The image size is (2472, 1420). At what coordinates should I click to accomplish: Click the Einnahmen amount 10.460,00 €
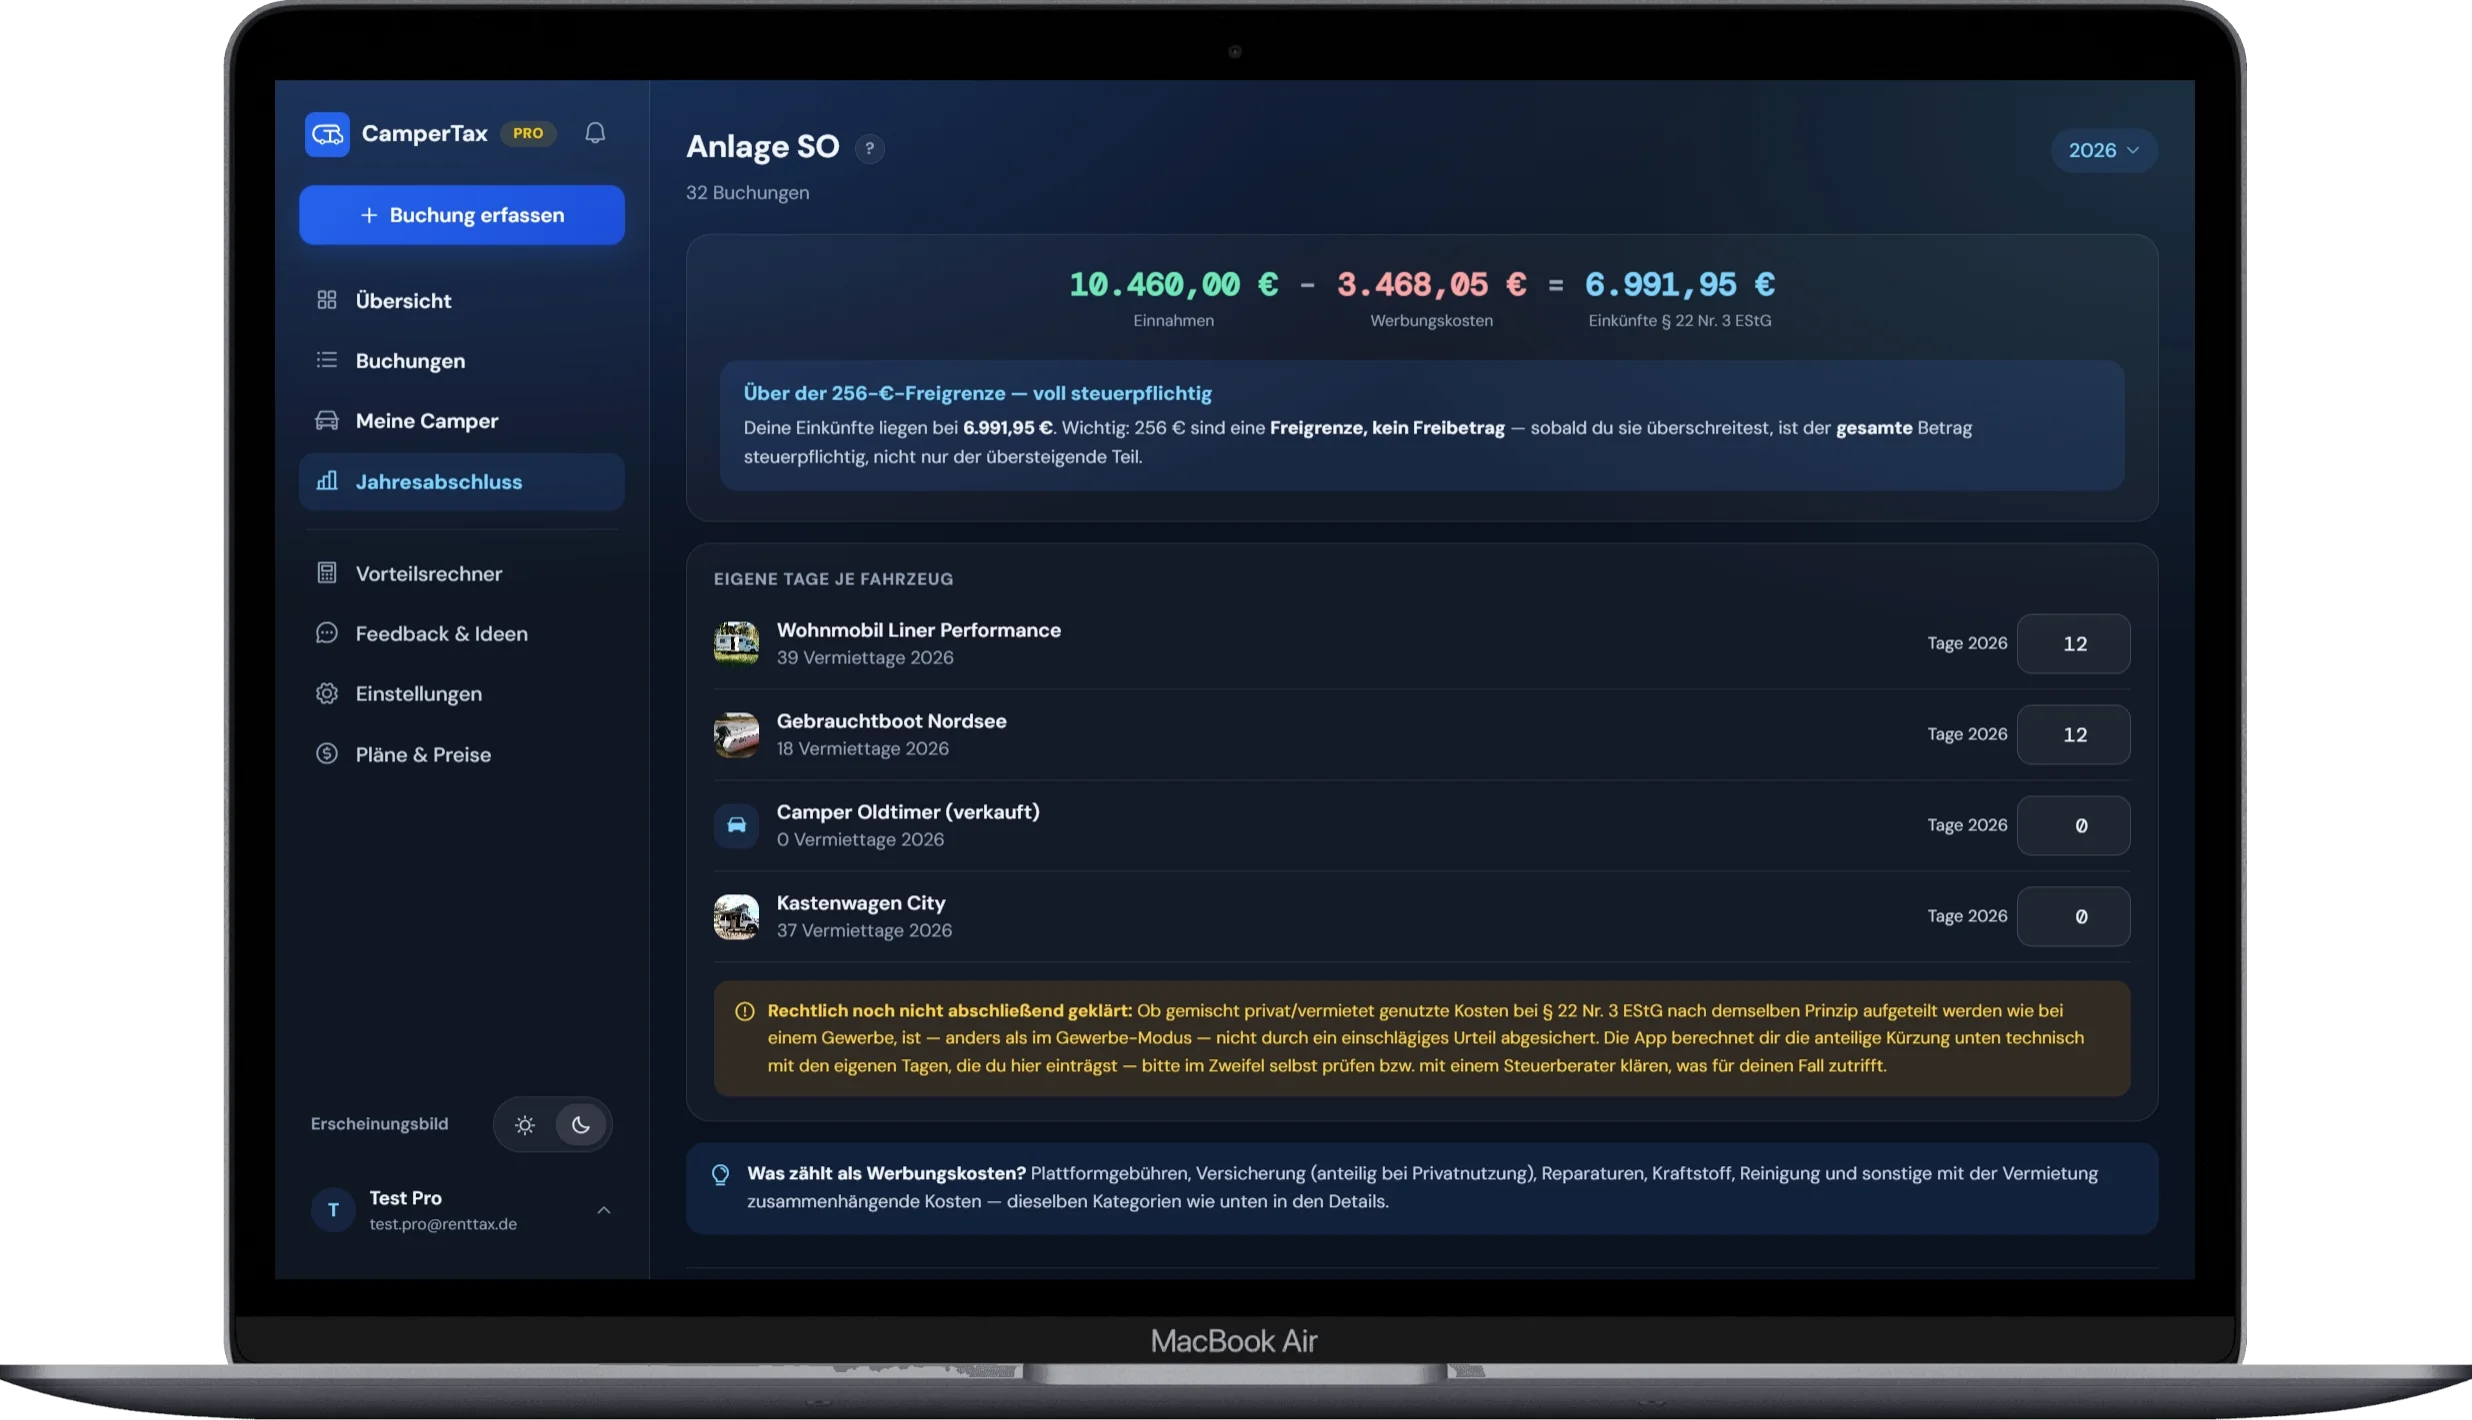(x=1174, y=285)
